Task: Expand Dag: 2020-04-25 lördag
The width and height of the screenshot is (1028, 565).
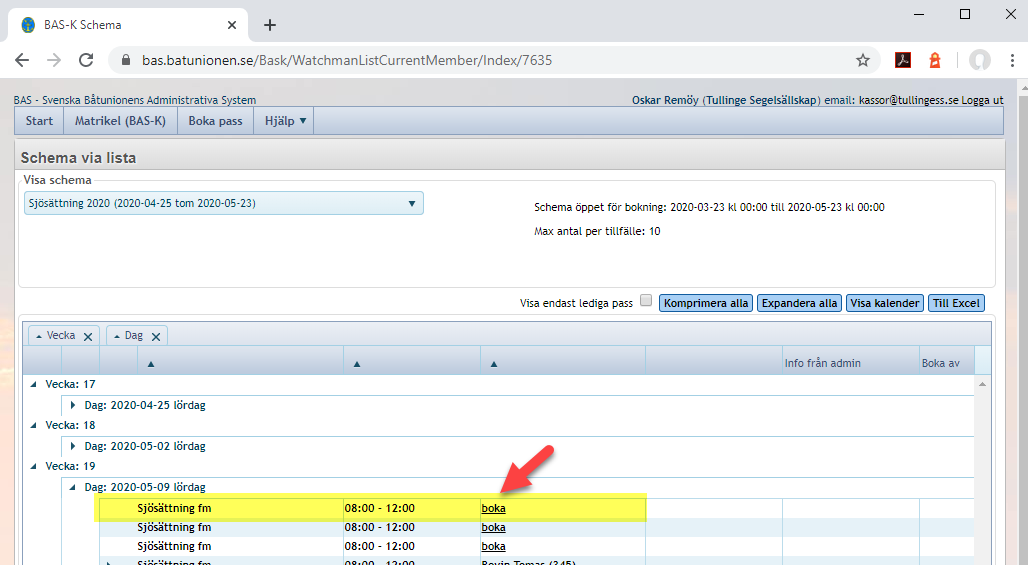Action: [x=73, y=405]
